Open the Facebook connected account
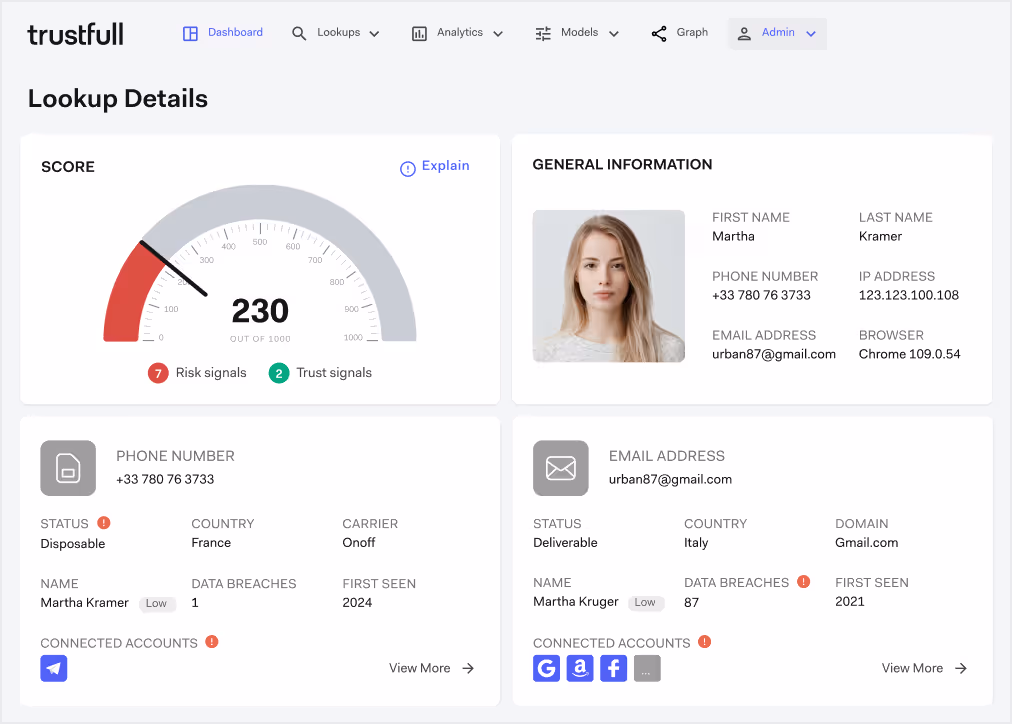Viewport: 1012px width, 724px height. tap(613, 668)
